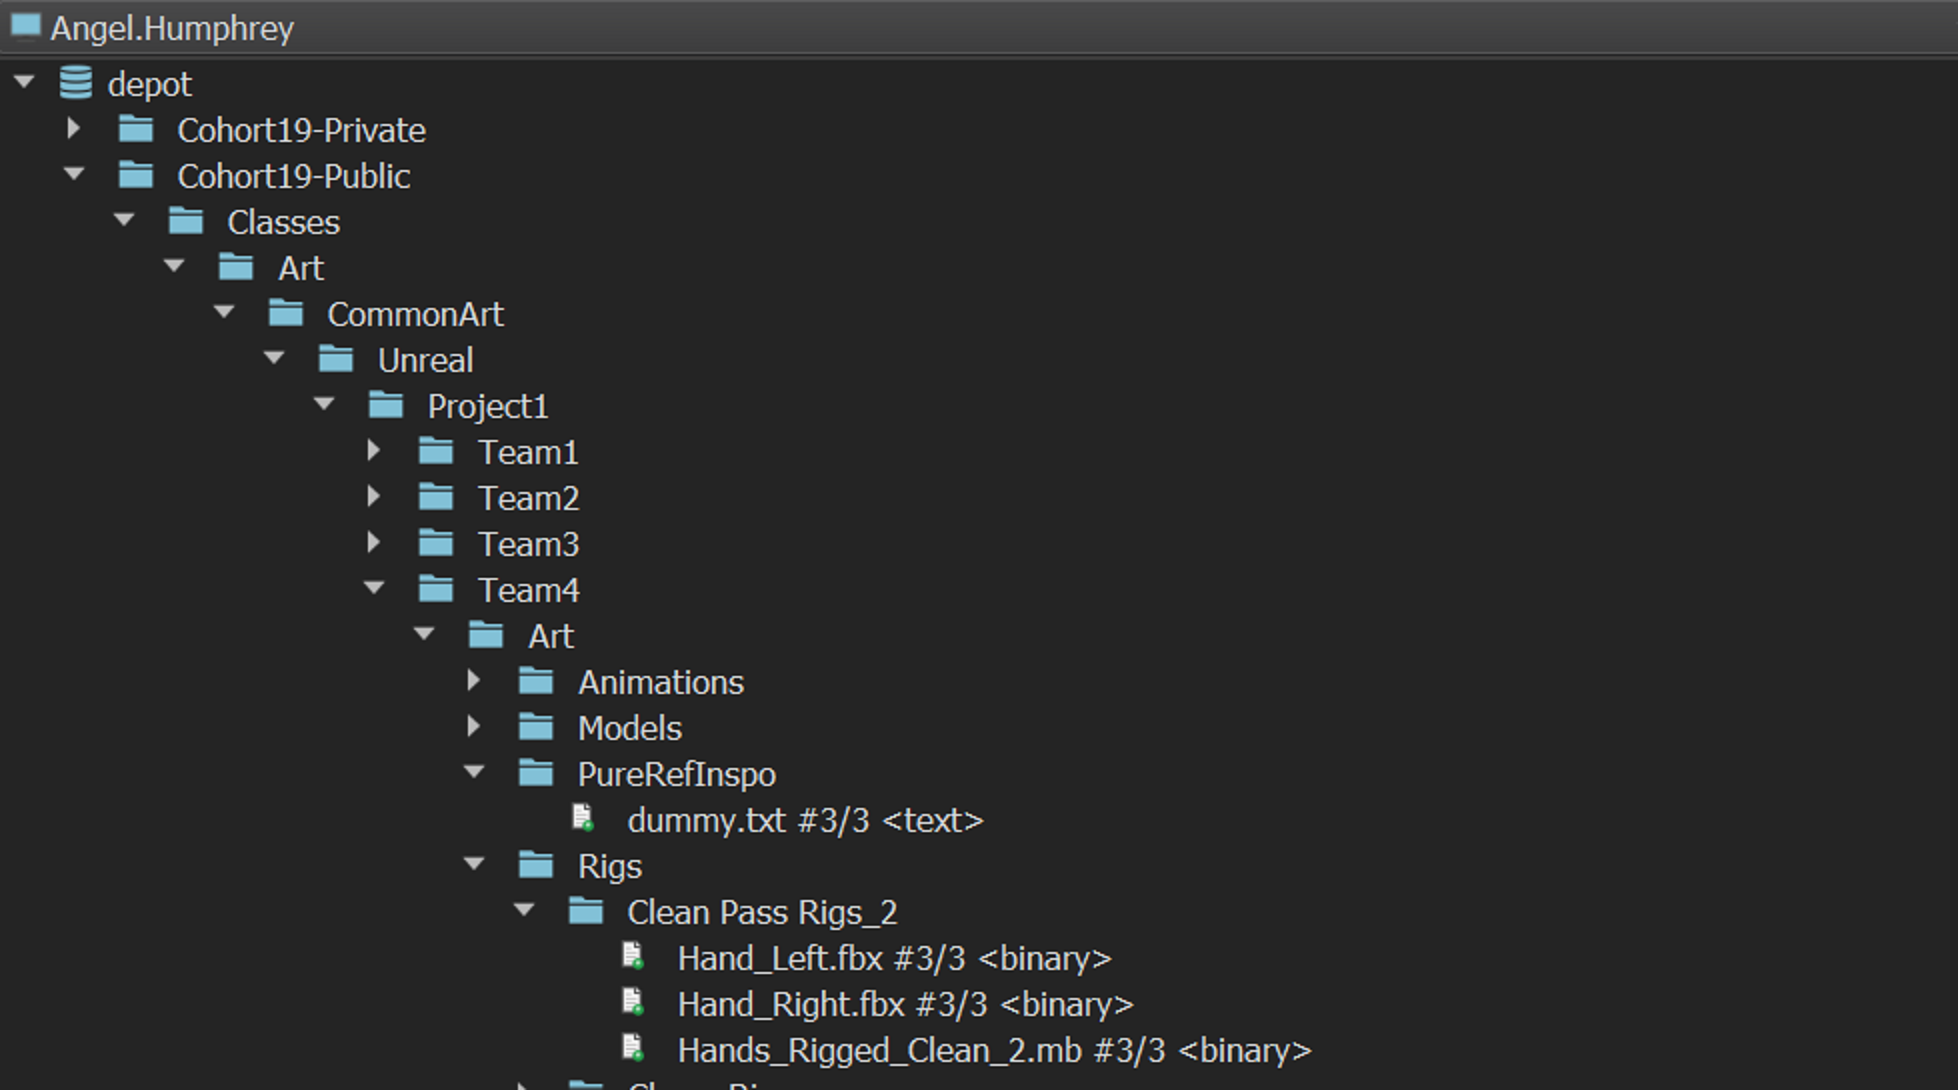Click the dummy.txt file icon
This screenshot has height=1090, width=1958.
583,819
